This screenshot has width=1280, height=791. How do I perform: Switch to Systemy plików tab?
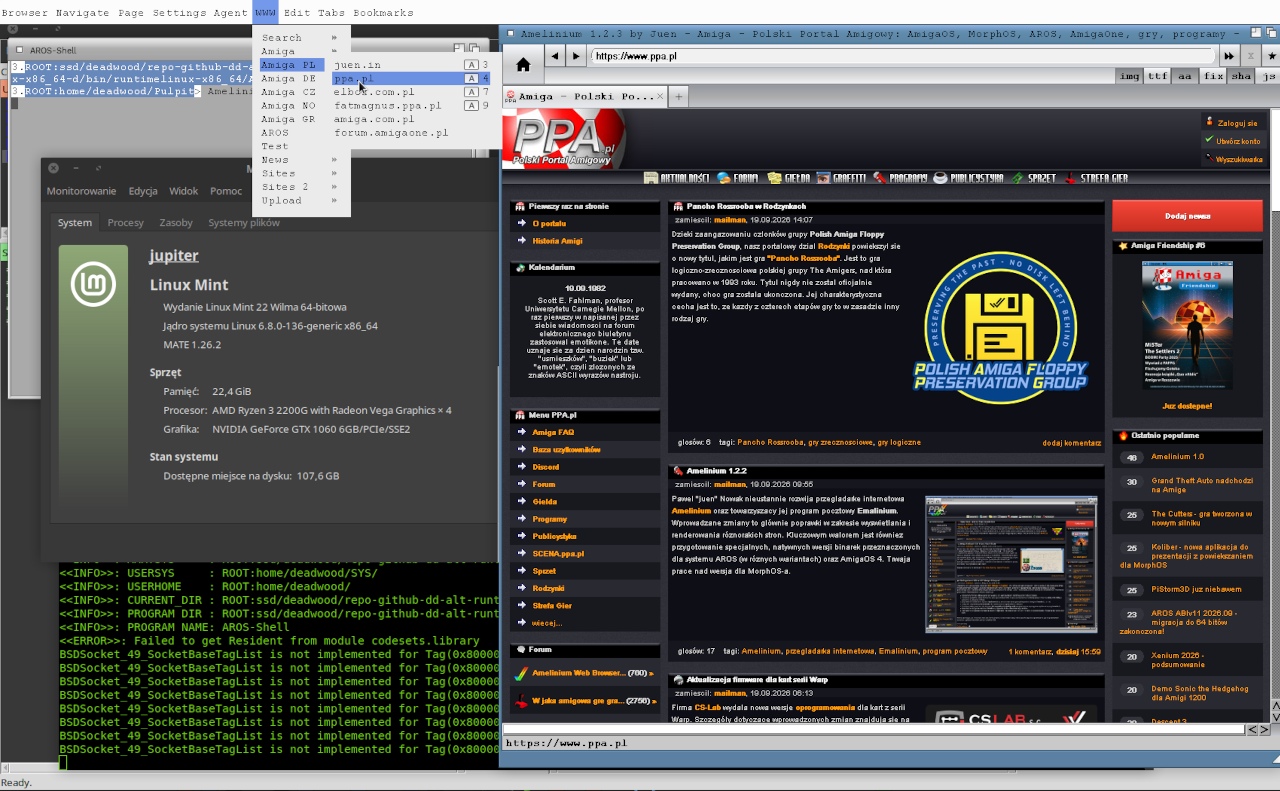[244, 223]
